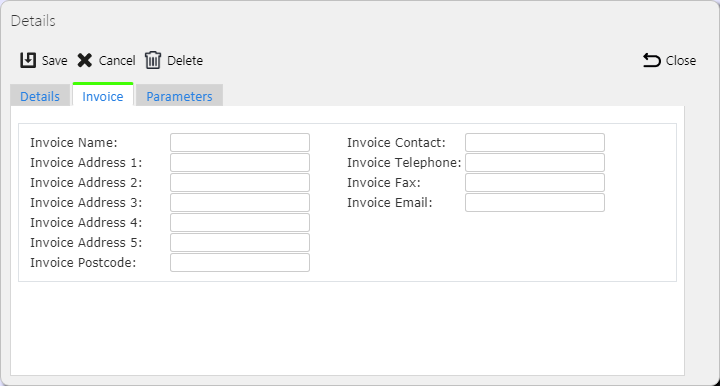The width and height of the screenshot is (720, 386).
Task: Click the Details window title text
Action: (33, 21)
